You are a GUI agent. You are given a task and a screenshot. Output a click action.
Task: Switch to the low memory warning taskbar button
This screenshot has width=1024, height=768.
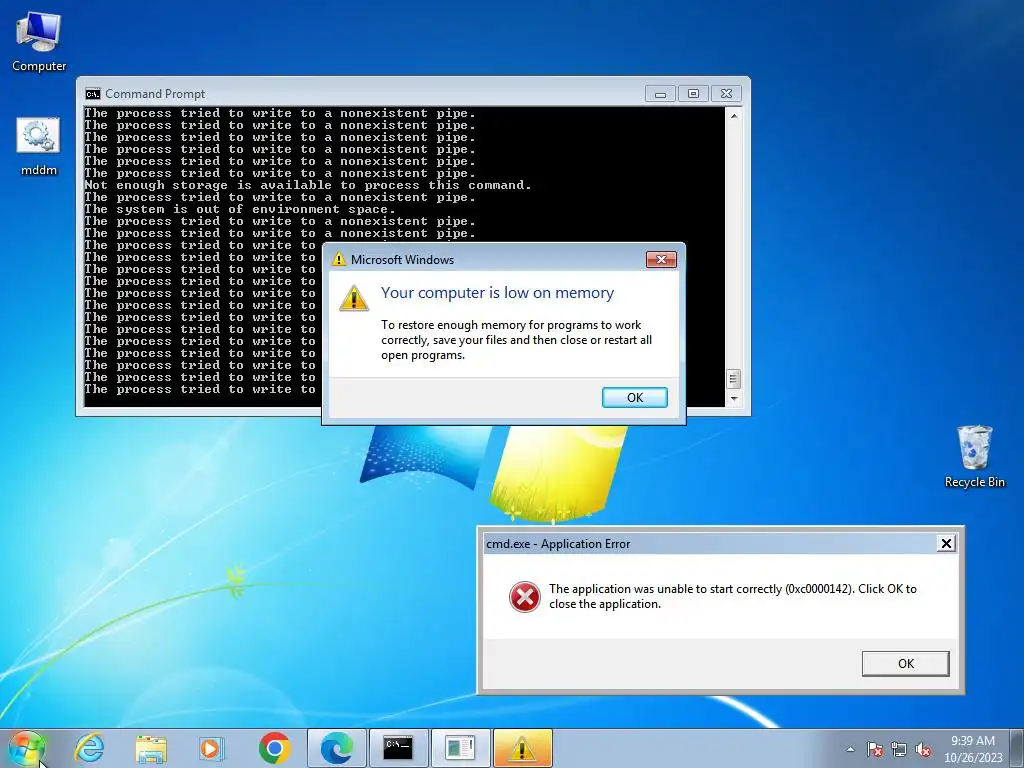522,748
